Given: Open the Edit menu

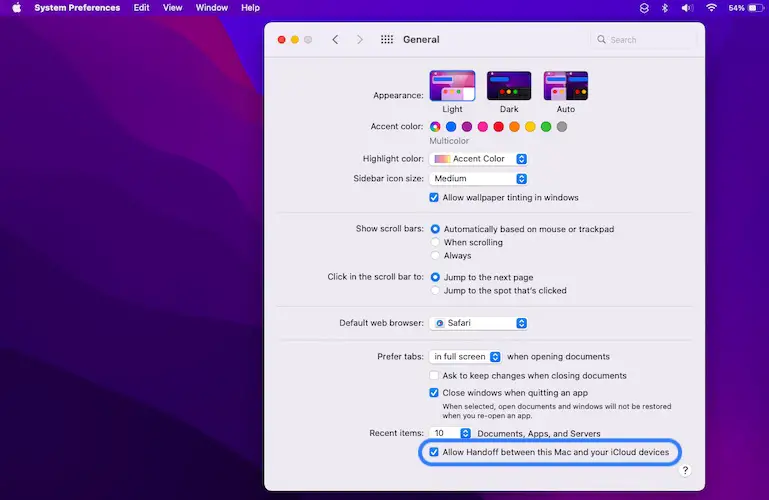Looking at the screenshot, I should tap(141, 7).
